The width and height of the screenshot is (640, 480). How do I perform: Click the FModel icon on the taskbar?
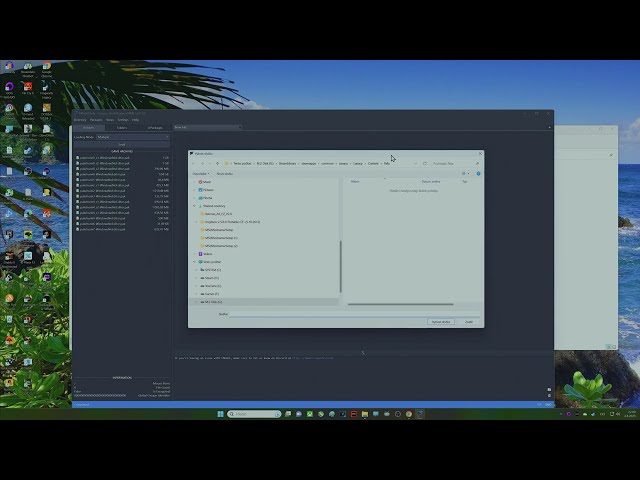tap(420, 414)
